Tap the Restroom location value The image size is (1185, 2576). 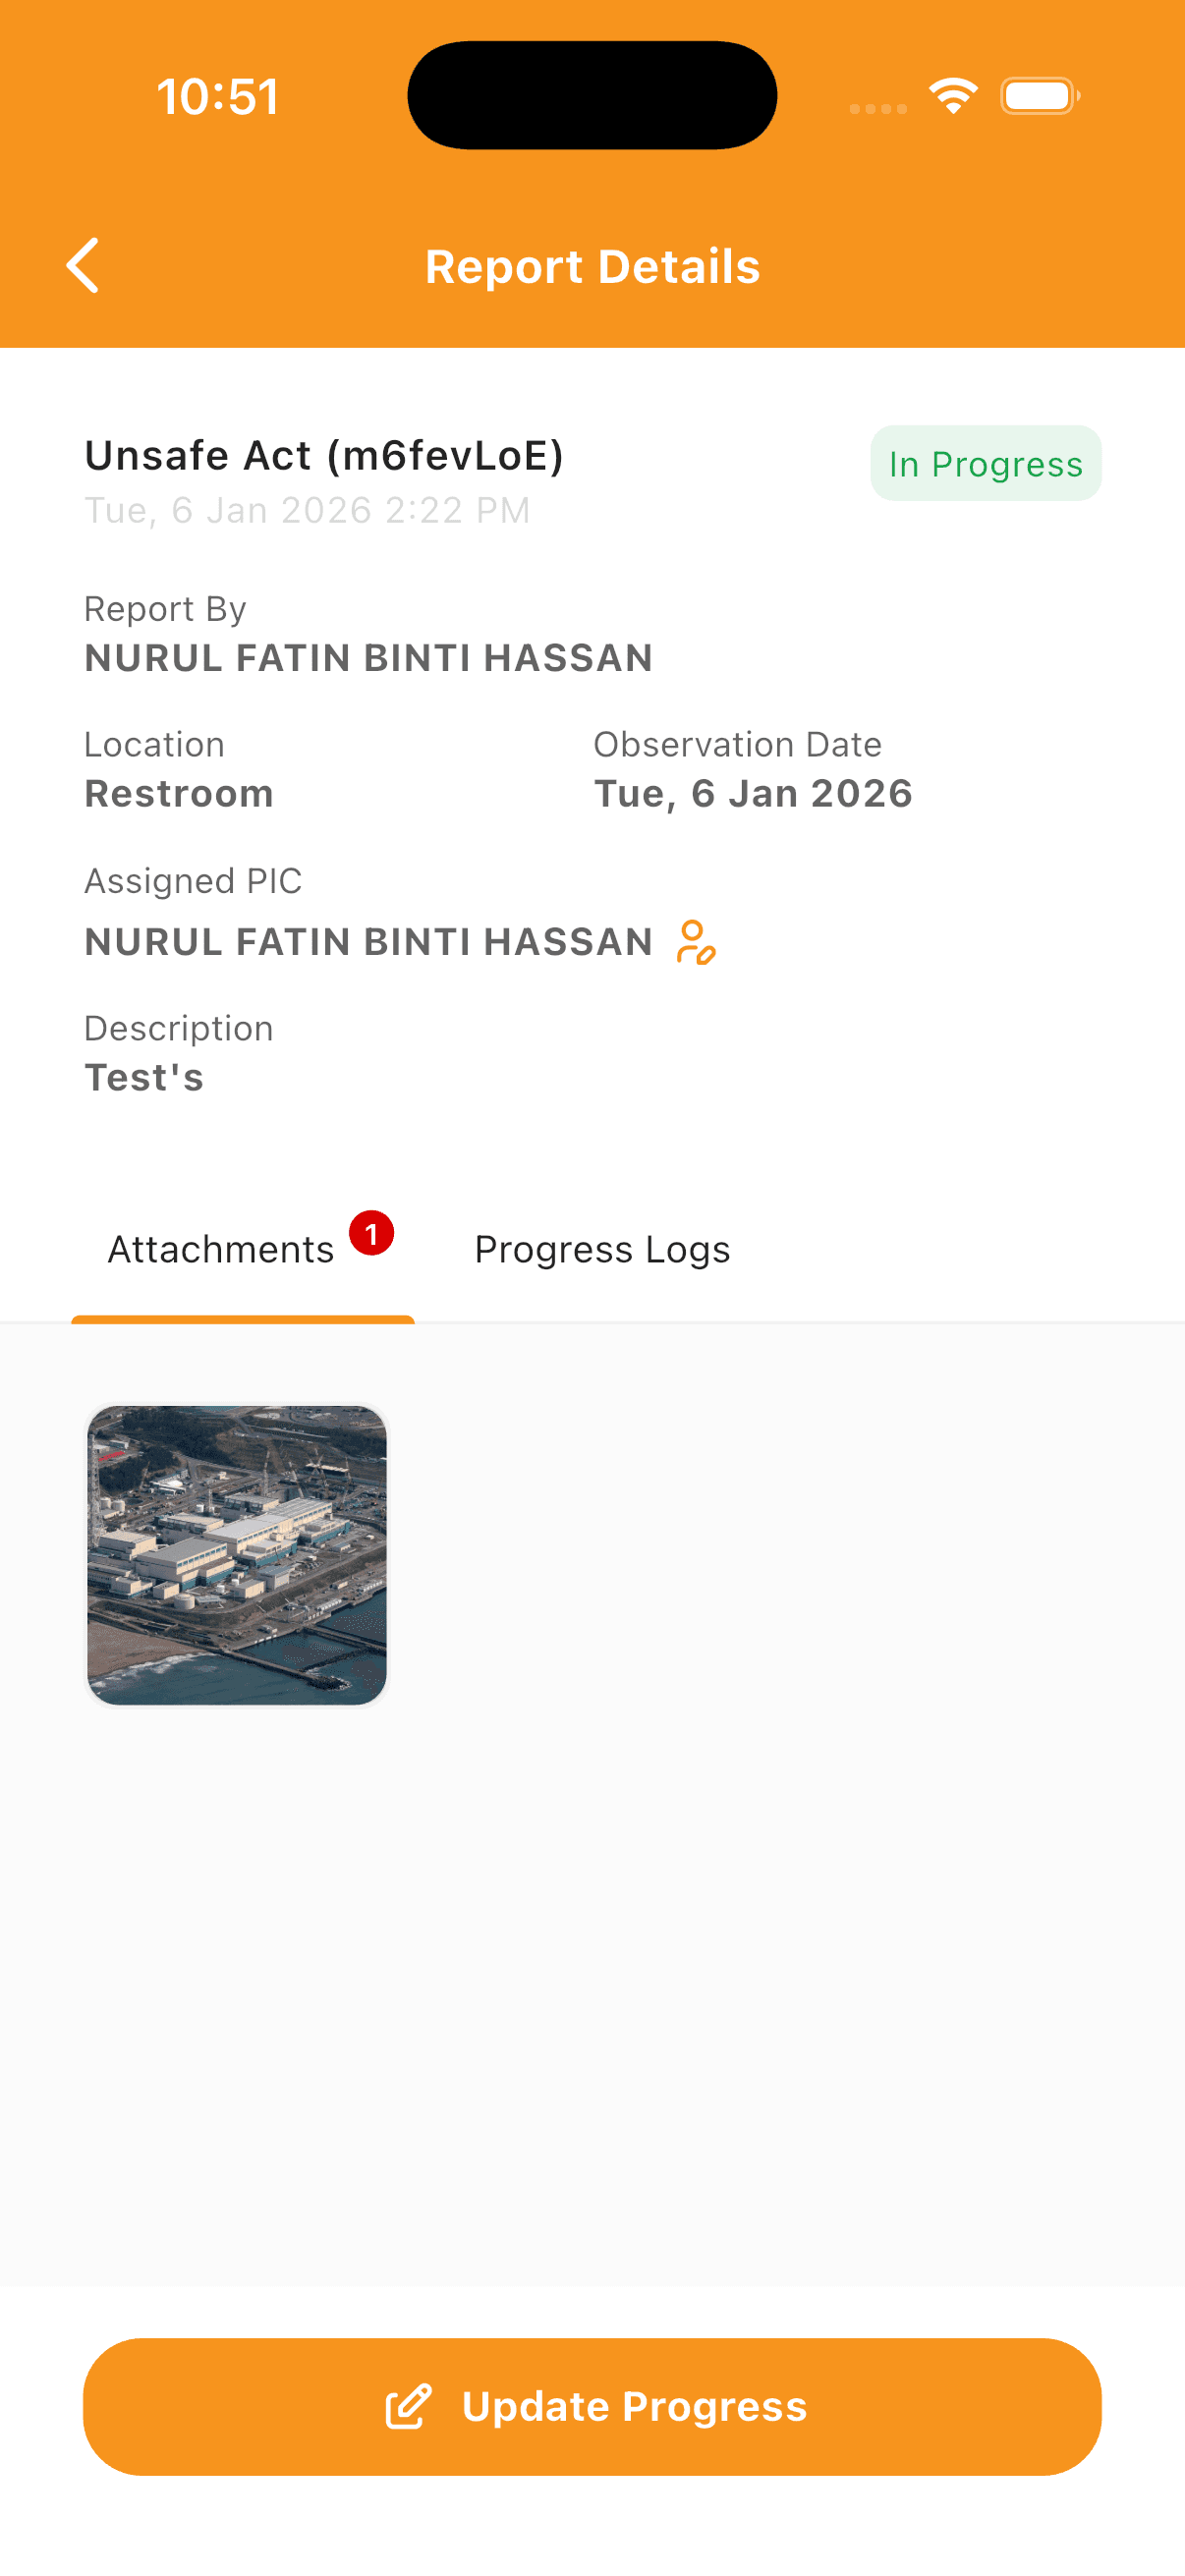(179, 794)
